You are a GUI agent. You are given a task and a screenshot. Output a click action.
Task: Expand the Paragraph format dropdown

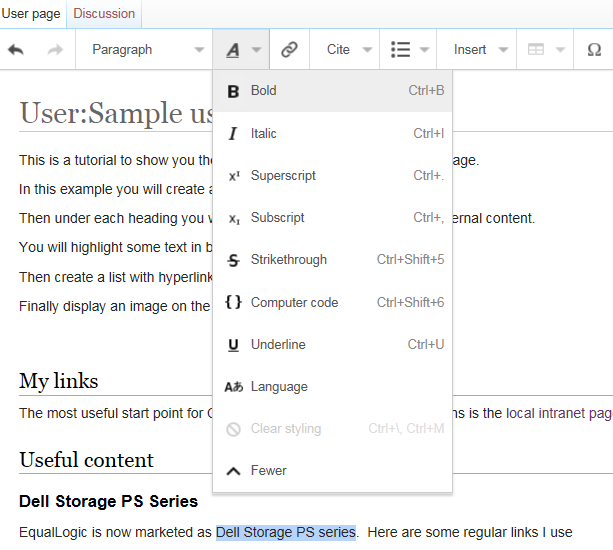[x=143, y=49]
